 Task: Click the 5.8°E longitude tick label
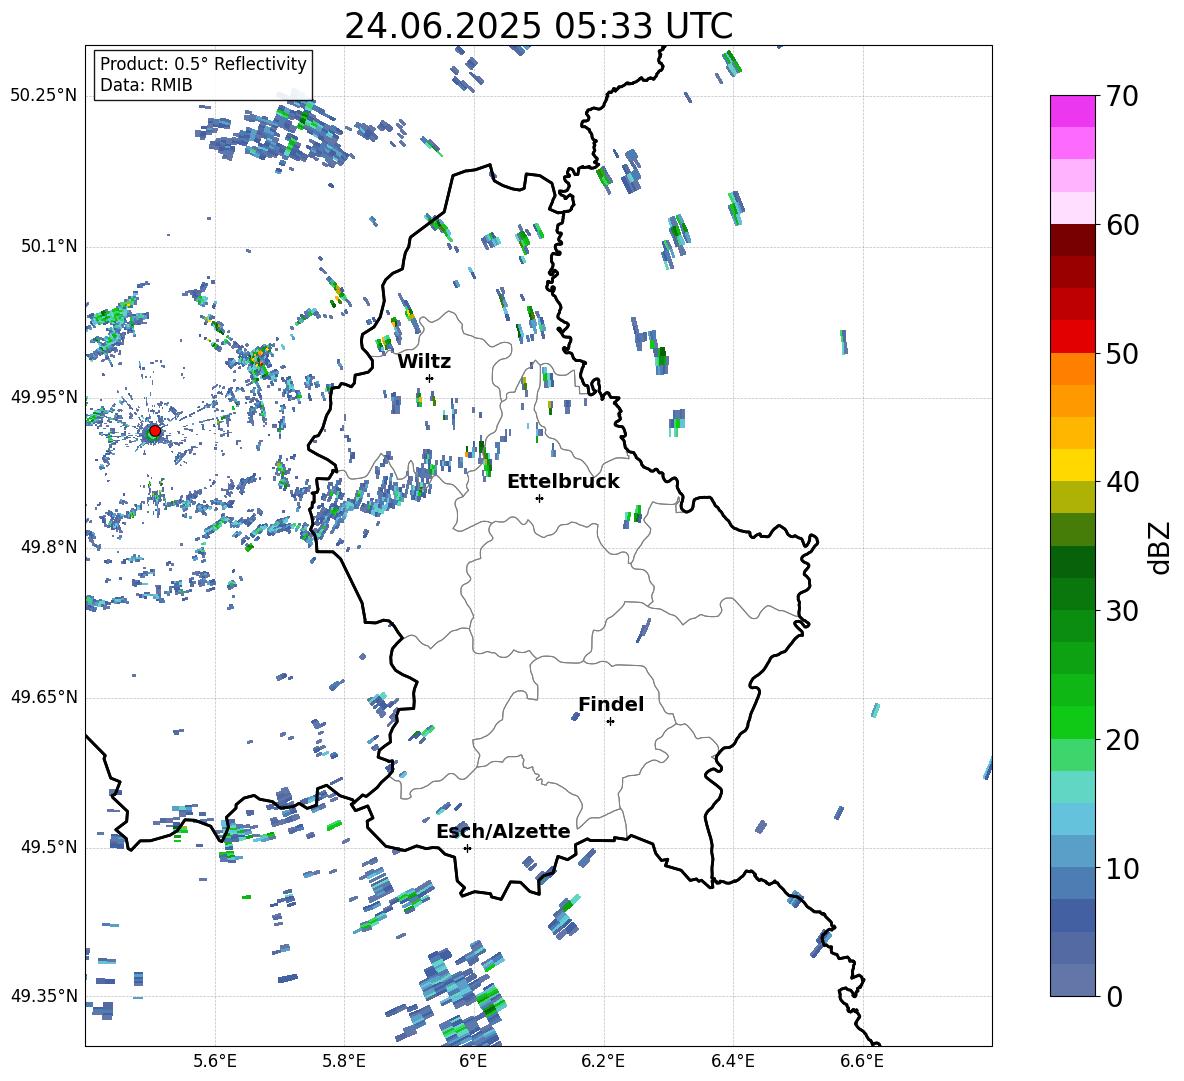(344, 1061)
